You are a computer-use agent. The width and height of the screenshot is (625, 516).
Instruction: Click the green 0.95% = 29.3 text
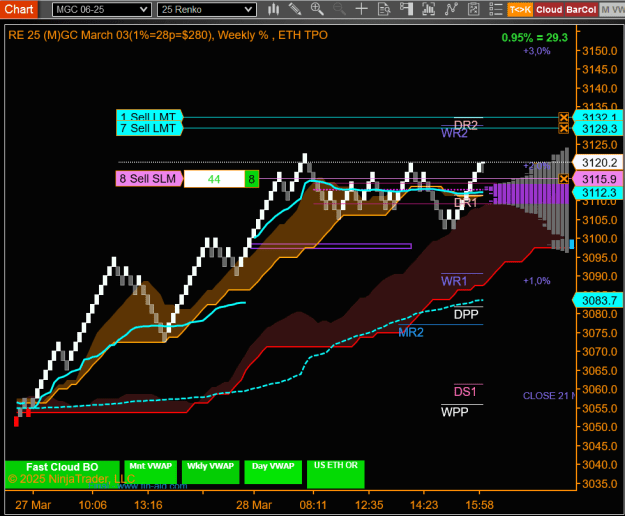[534, 37]
